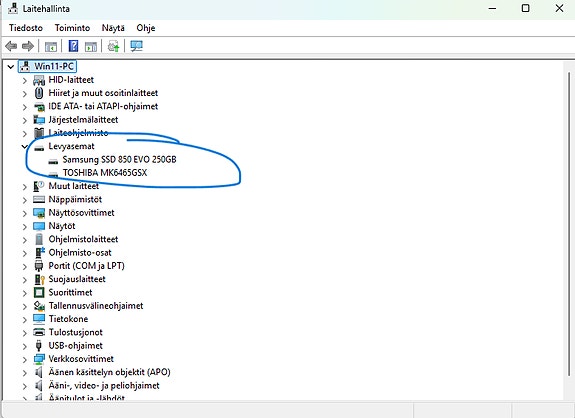The height and width of the screenshot is (418, 575).
Task: Open the blue question mark help icon
Action: tap(73, 46)
